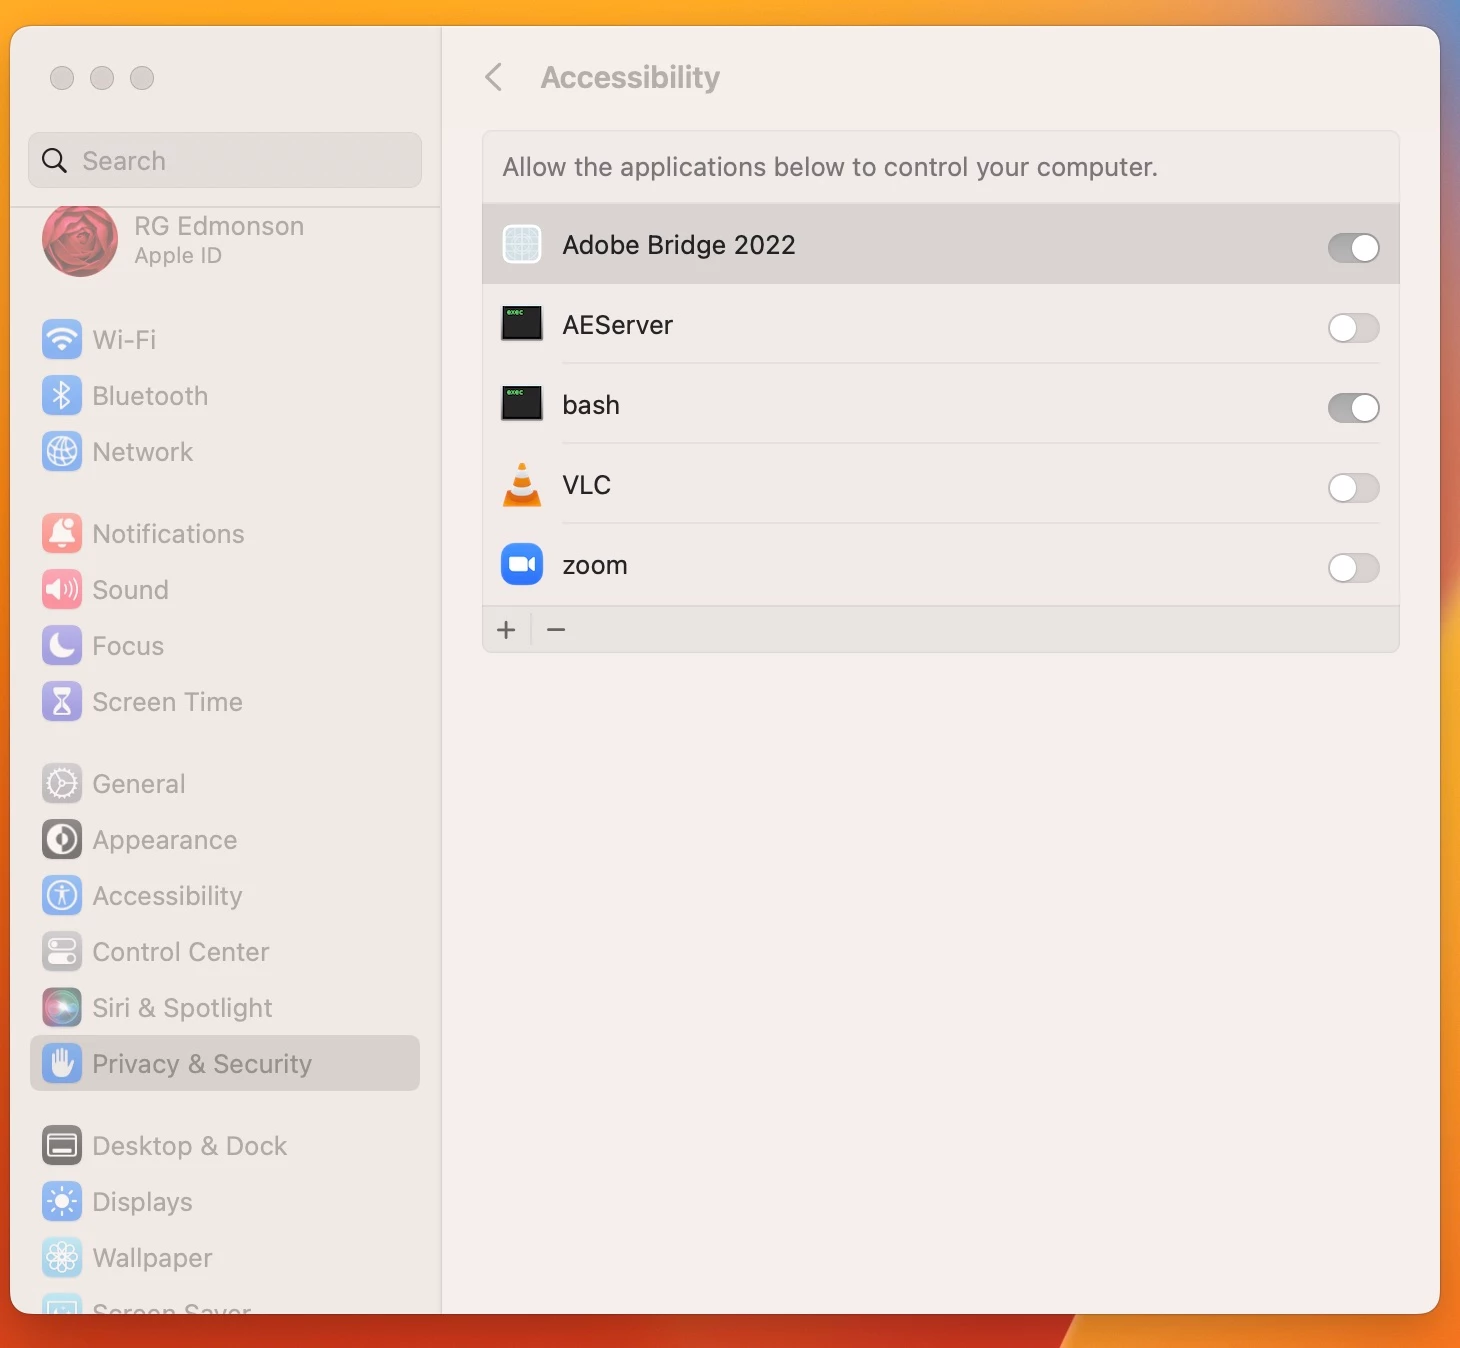Viewport: 1460px width, 1348px height.
Task: Enable VLC control access toggle
Action: pos(1353,488)
